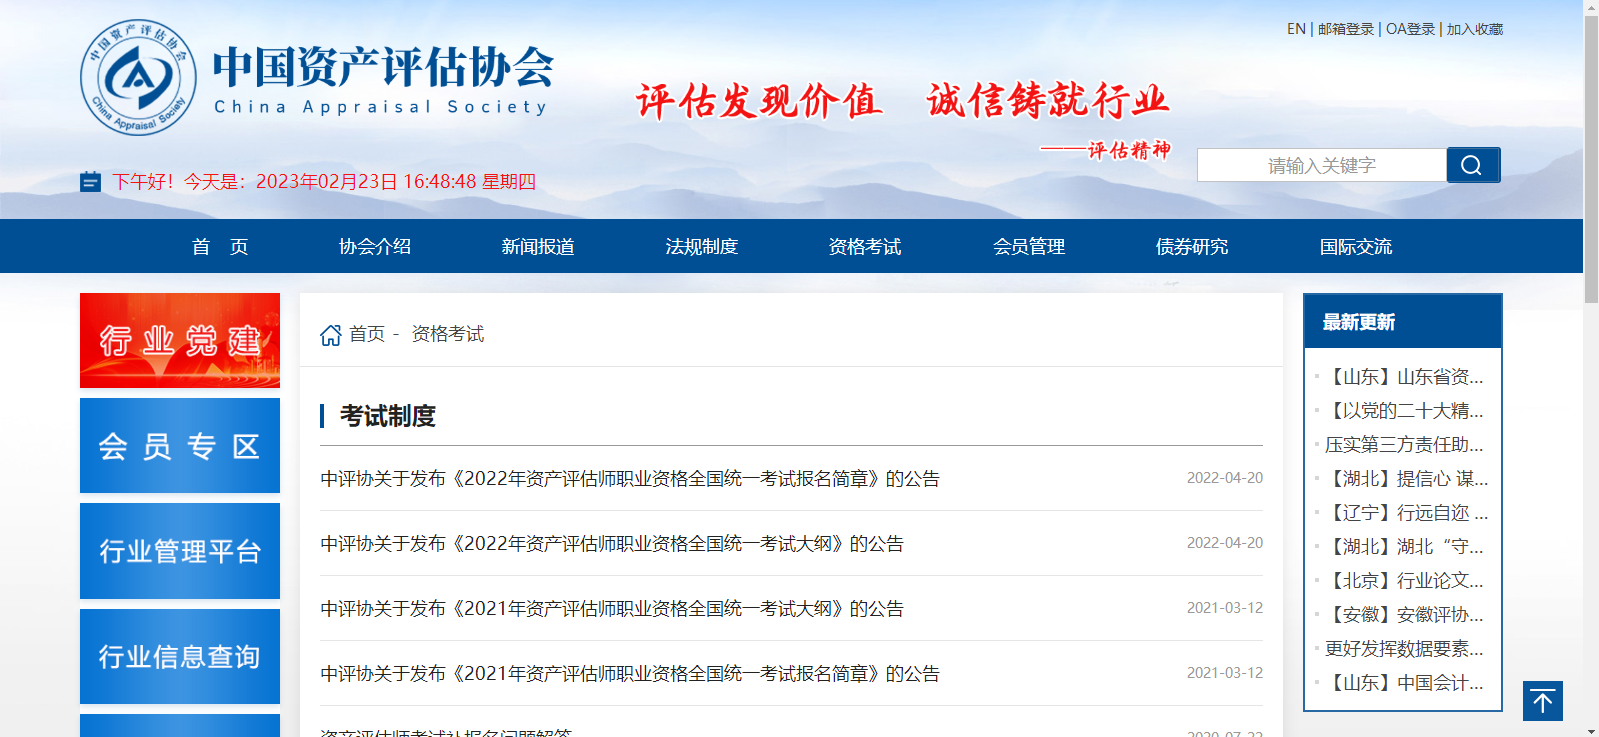Image resolution: width=1599 pixels, height=737 pixels.
Task: Open 【辽宁】行远自迩 update item
Action: (x=1406, y=513)
